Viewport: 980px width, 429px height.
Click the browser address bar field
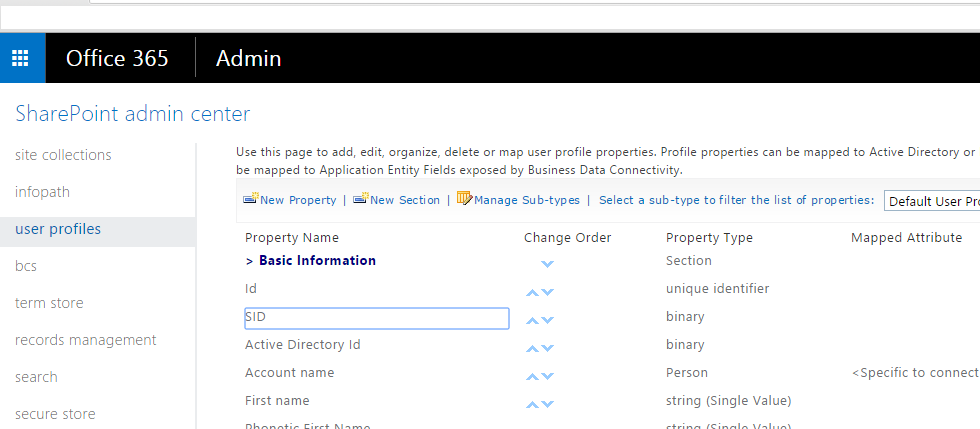point(490,18)
